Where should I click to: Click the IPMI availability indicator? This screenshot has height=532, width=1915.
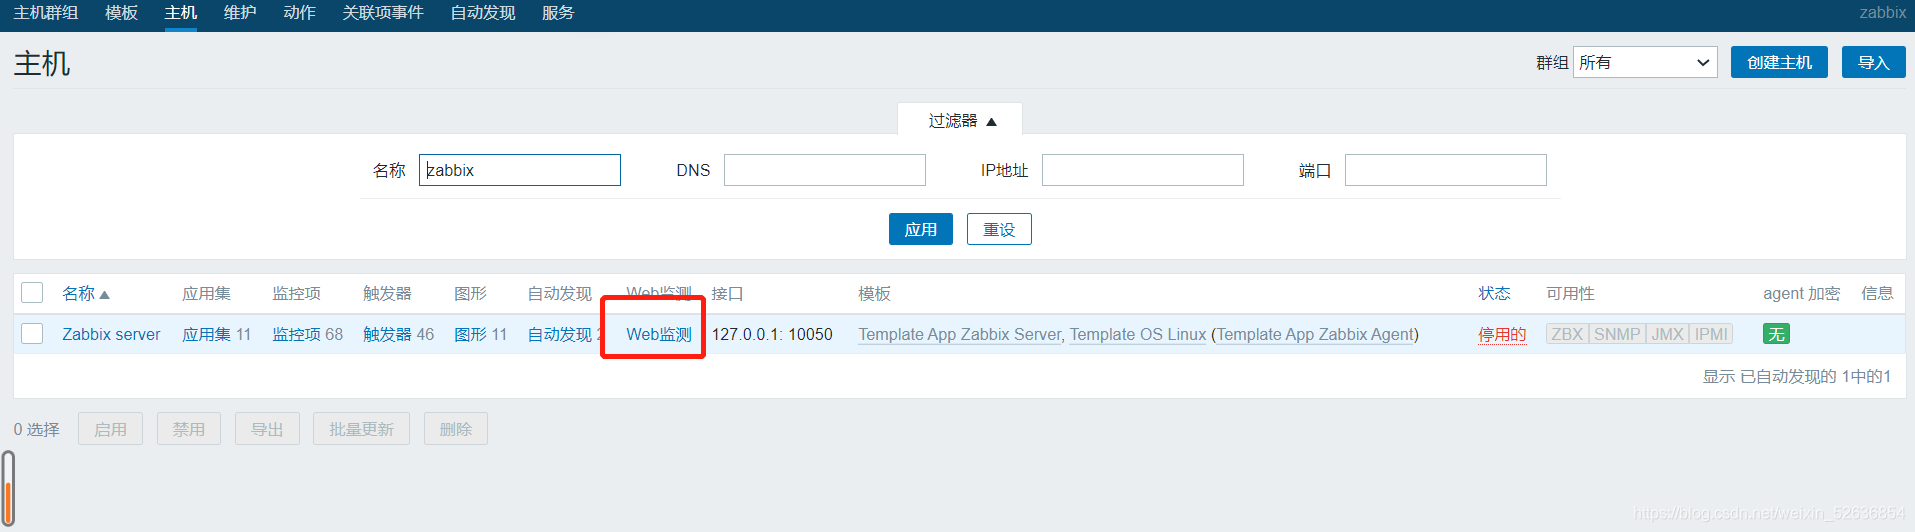tap(1711, 334)
